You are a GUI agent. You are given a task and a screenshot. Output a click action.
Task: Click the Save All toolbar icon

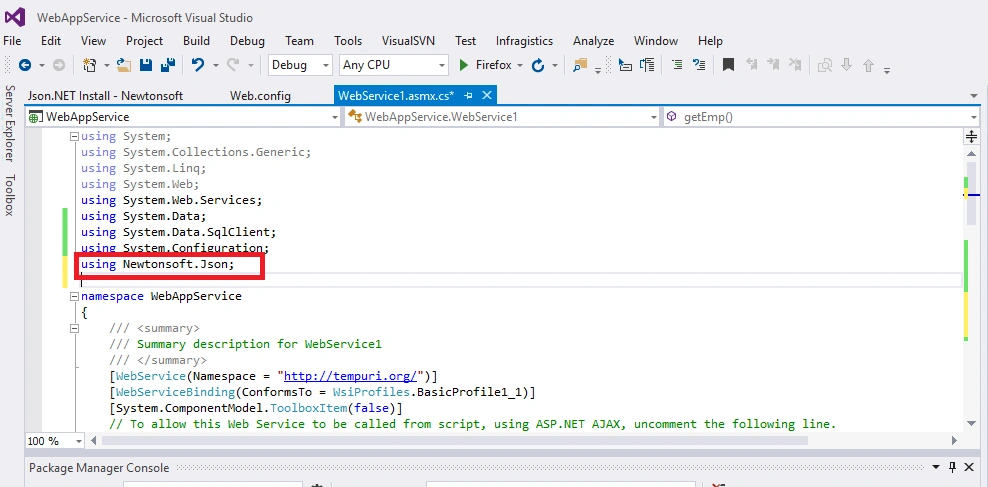click(168, 65)
